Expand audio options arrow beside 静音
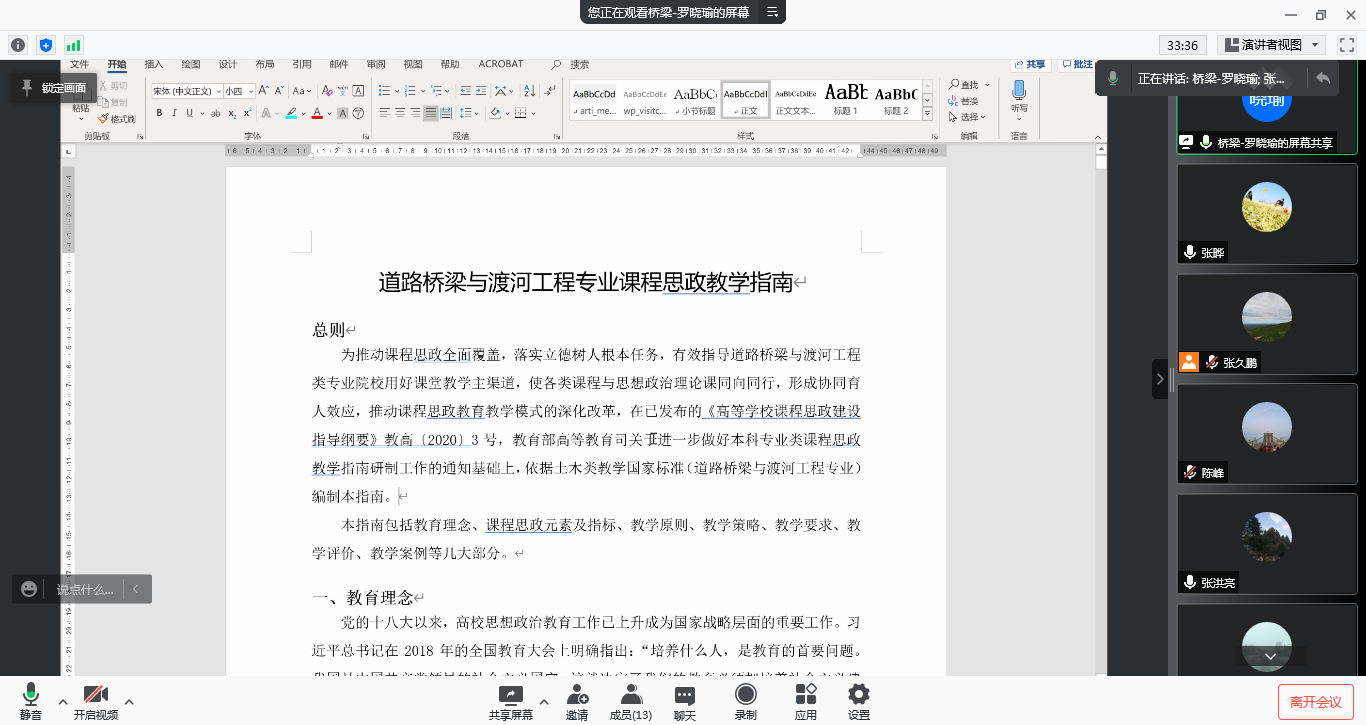This screenshot has width=1366, height=725. click(x=62, y=701)
